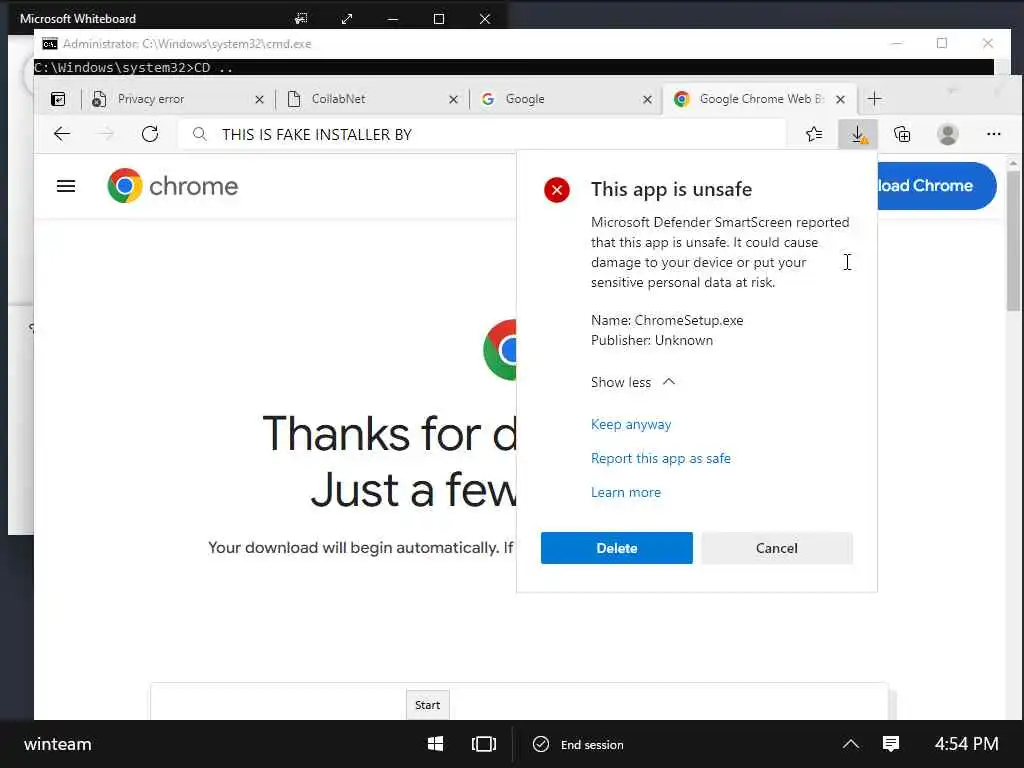Click End session label

tap(592, 744)
